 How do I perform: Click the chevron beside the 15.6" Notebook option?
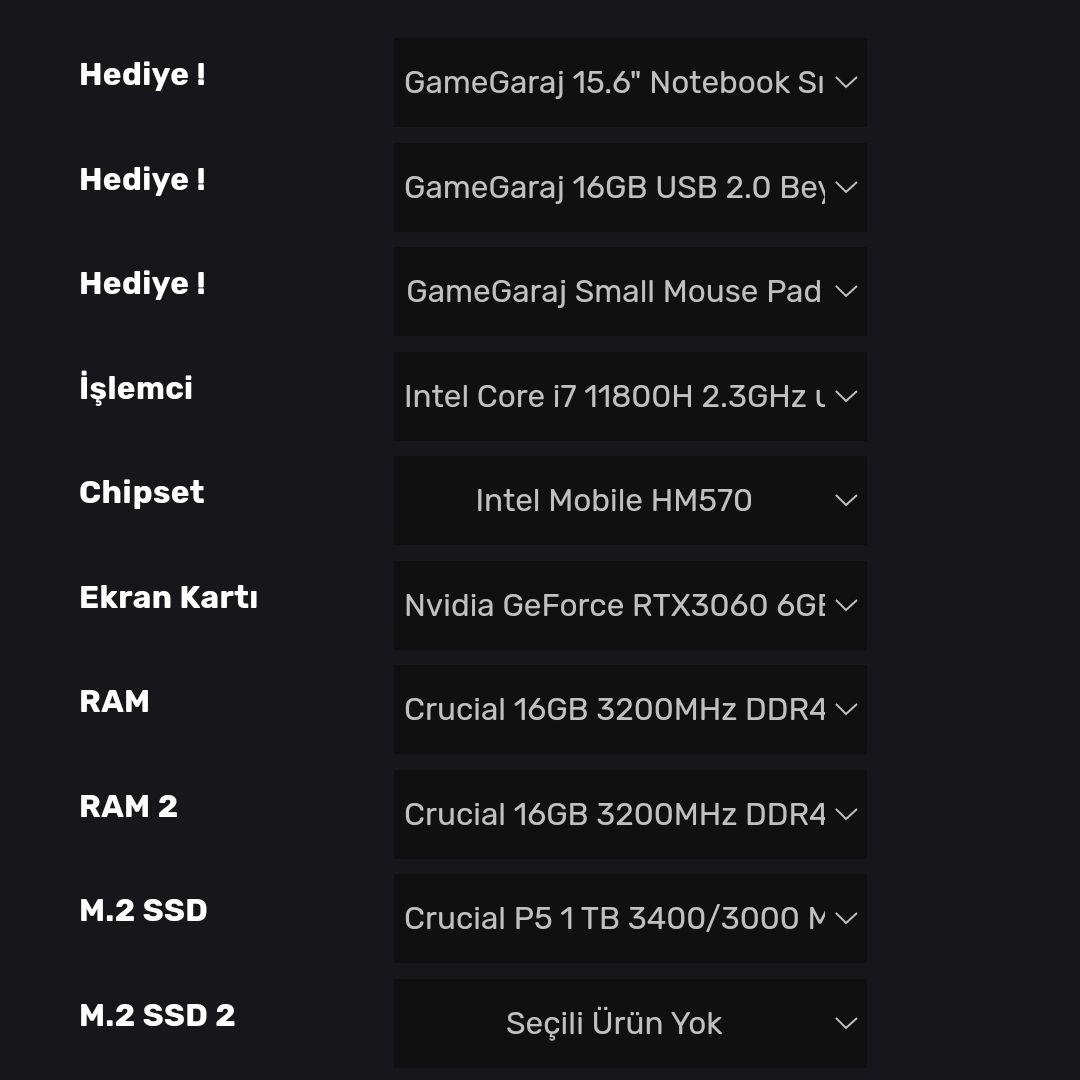(x=846, y=83)
